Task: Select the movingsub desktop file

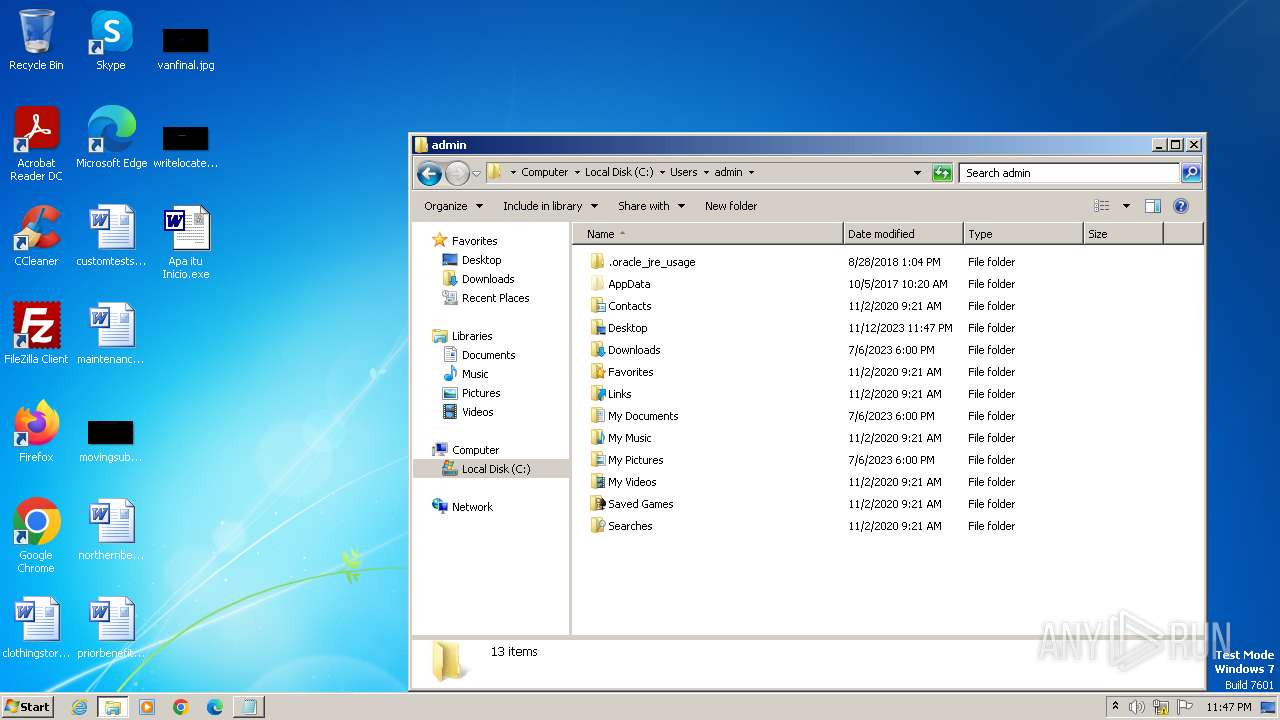Action: [111, 440]
